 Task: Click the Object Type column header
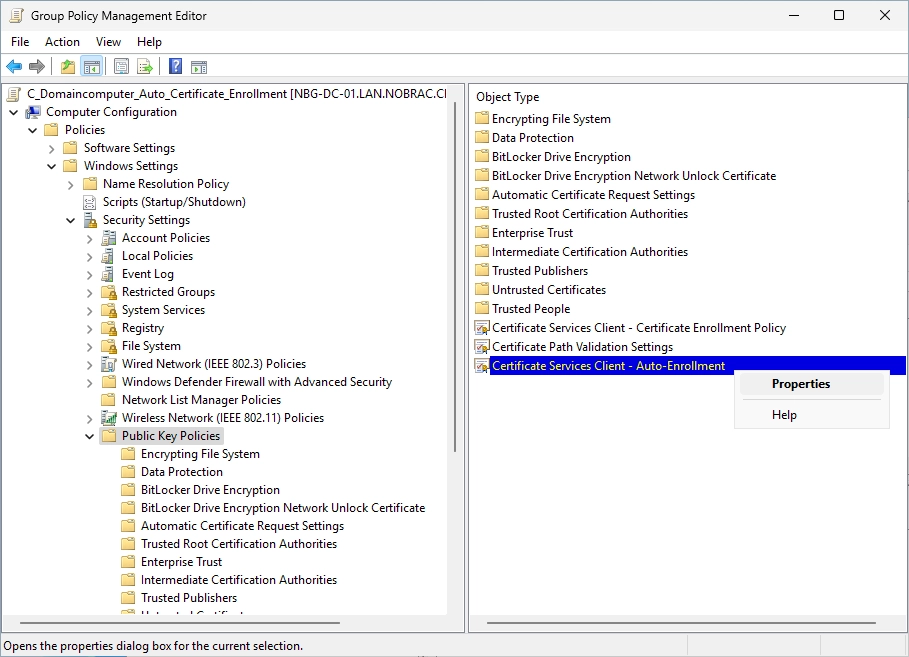click(507, 97)
